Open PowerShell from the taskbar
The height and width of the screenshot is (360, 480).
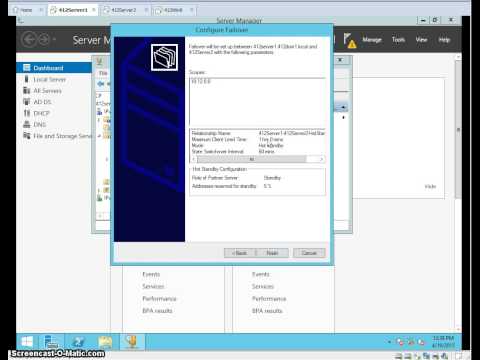(79, 342)
